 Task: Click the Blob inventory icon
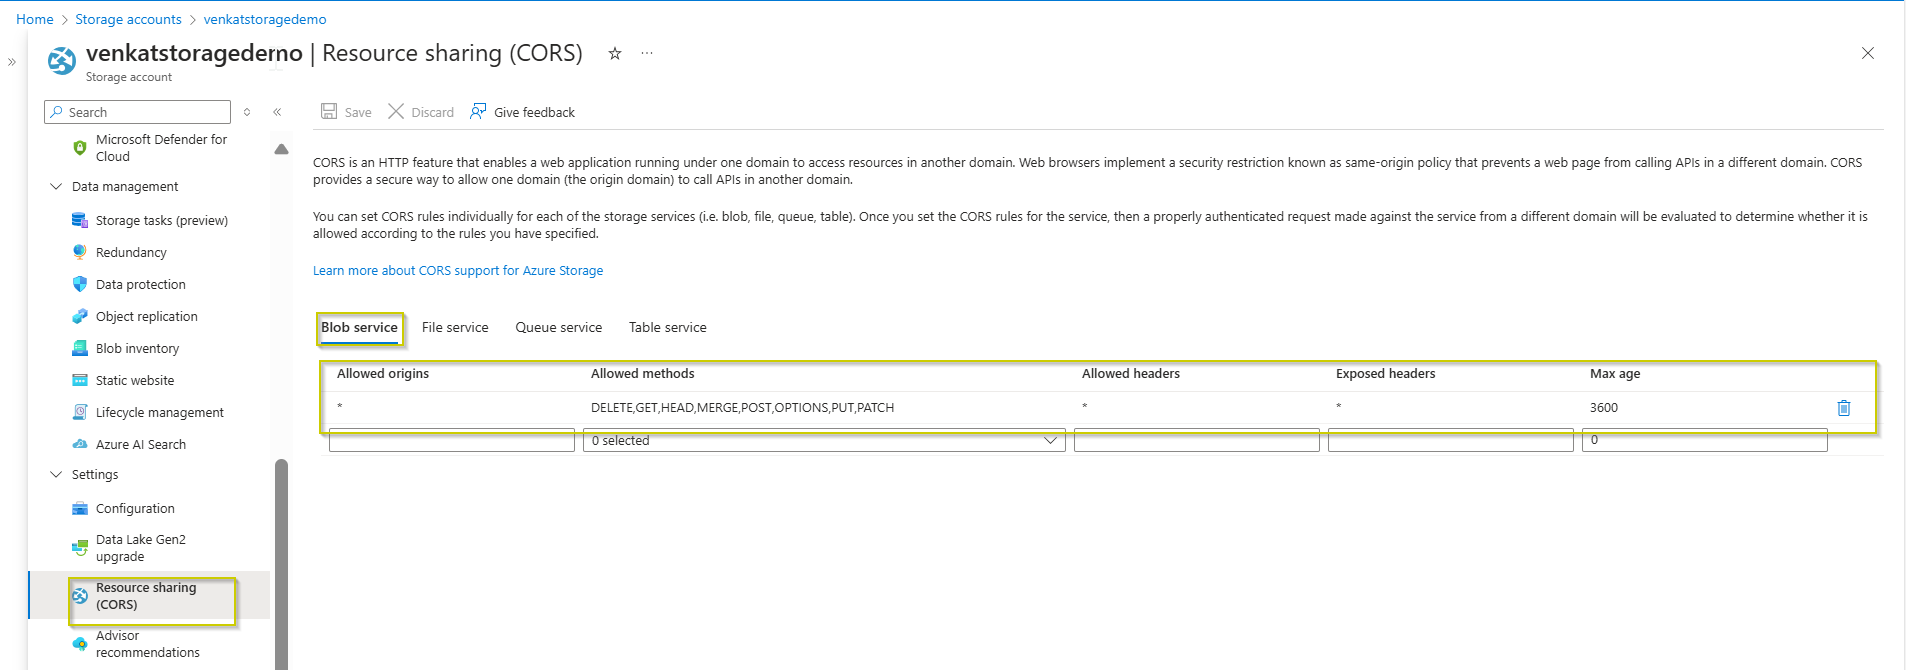point(80,348)
